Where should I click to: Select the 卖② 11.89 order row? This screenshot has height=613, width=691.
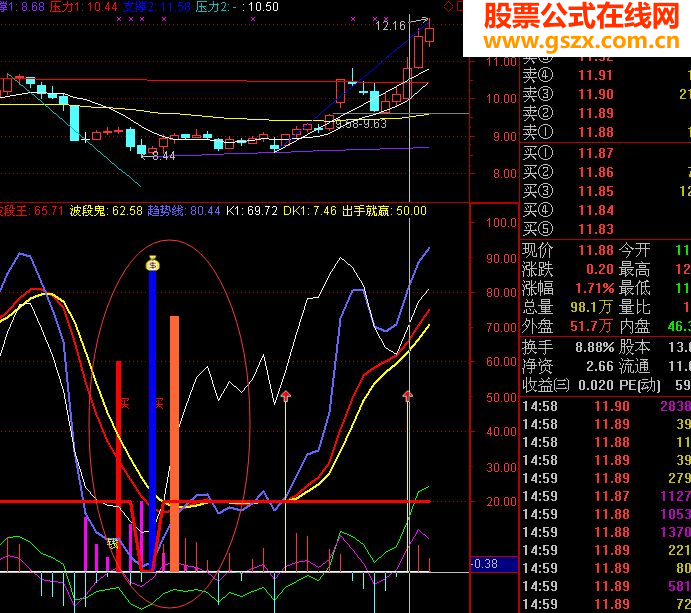(x=606, y=113)
